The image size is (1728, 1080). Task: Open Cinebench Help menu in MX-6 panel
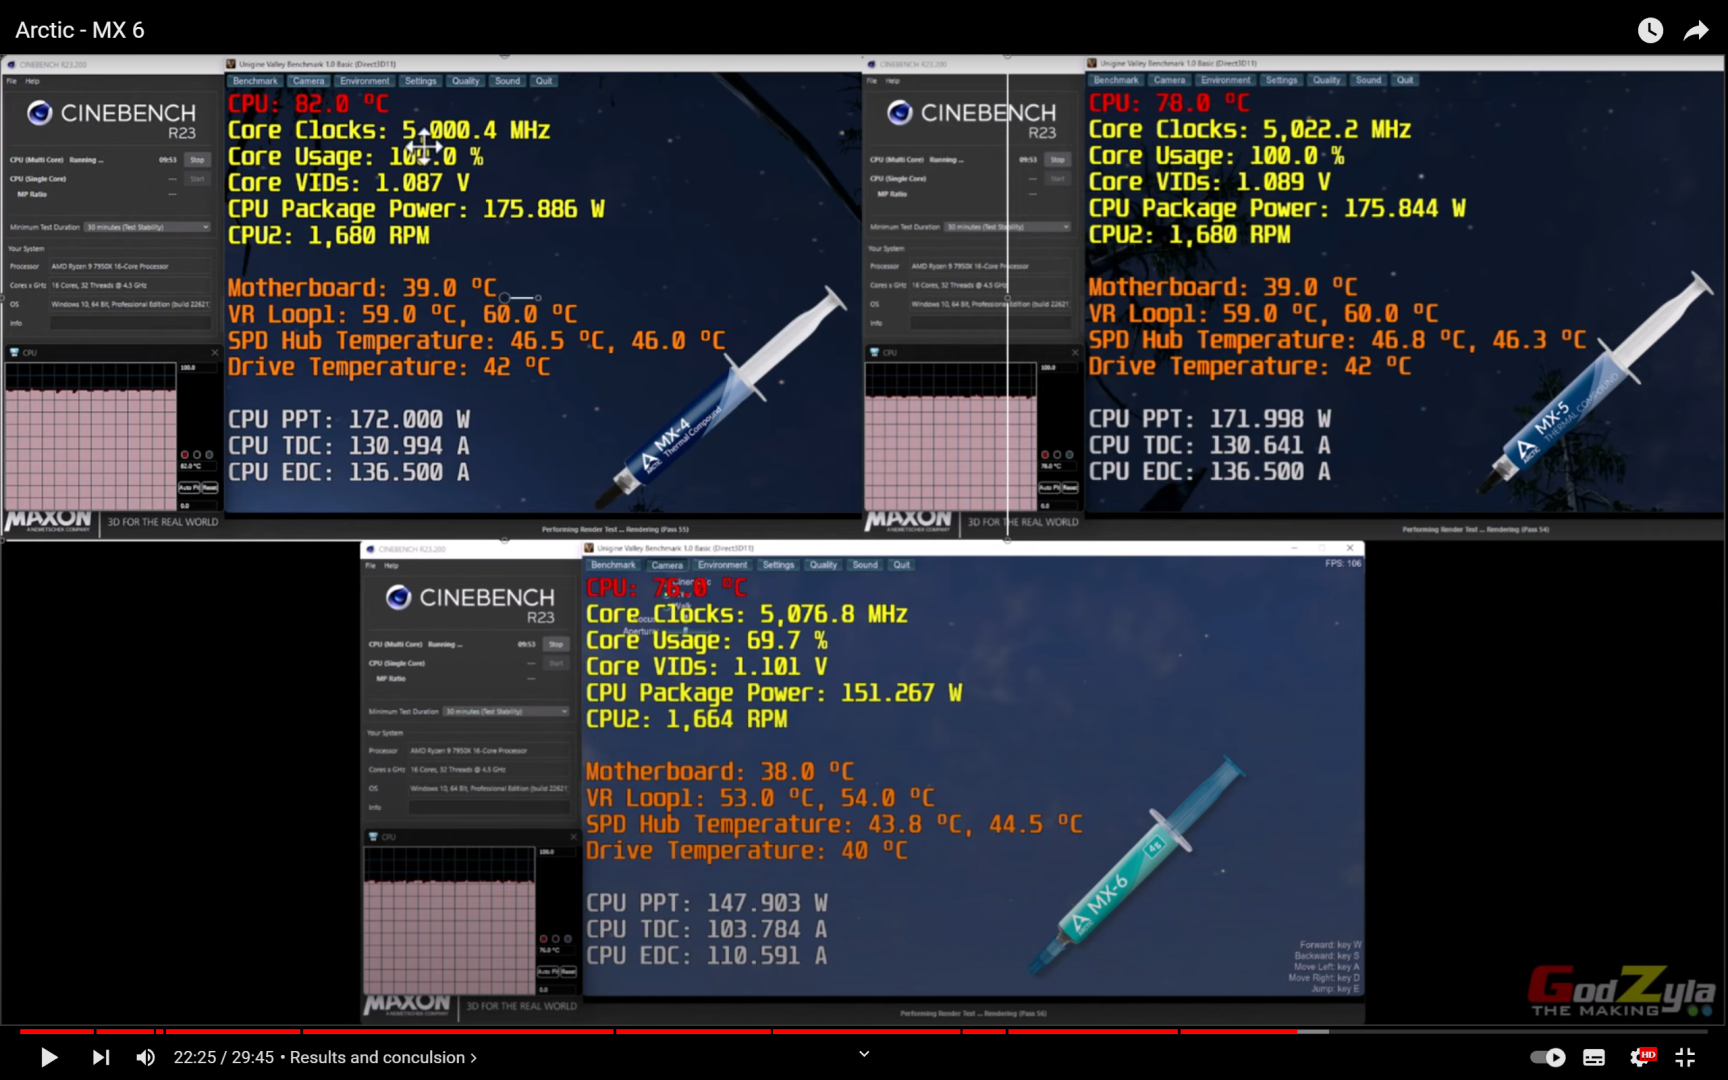coord(391,566)
